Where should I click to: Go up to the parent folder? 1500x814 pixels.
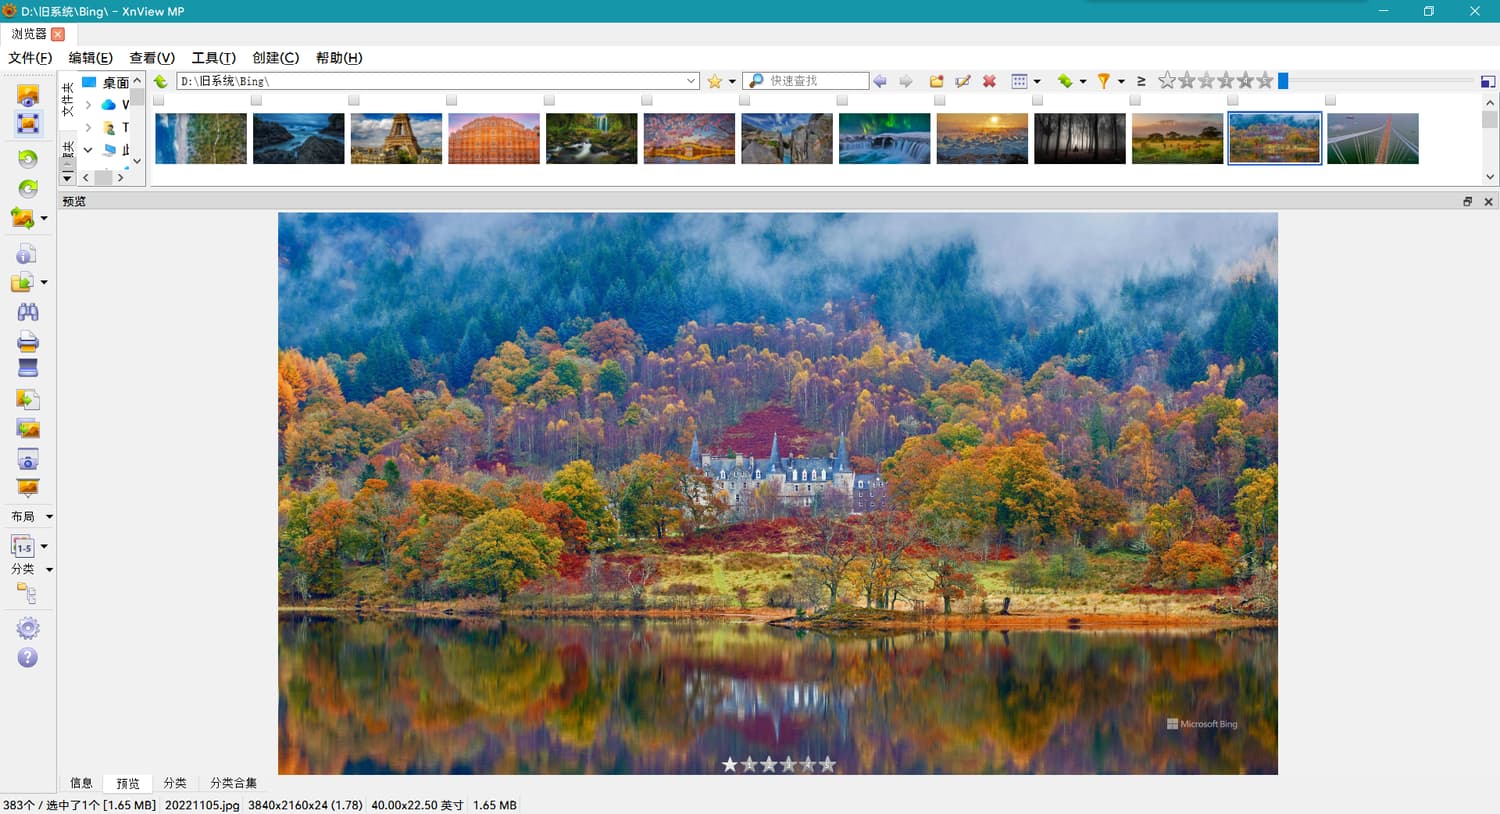pyautogui.click(x=160, y=81)
